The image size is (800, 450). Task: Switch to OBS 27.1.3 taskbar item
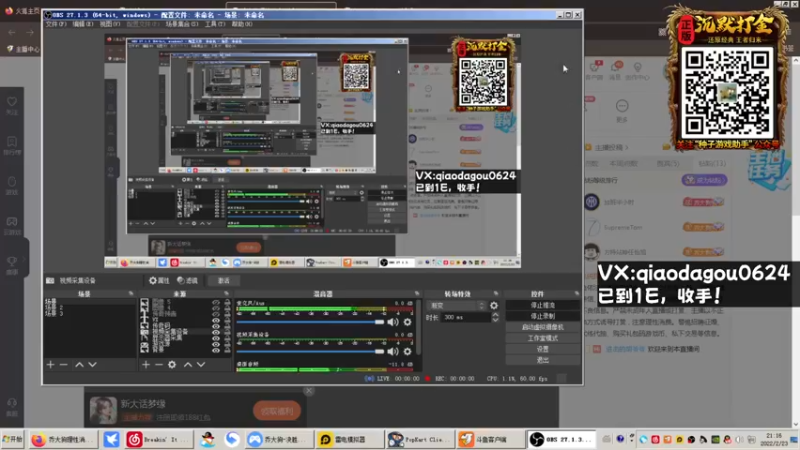point(561,439)
